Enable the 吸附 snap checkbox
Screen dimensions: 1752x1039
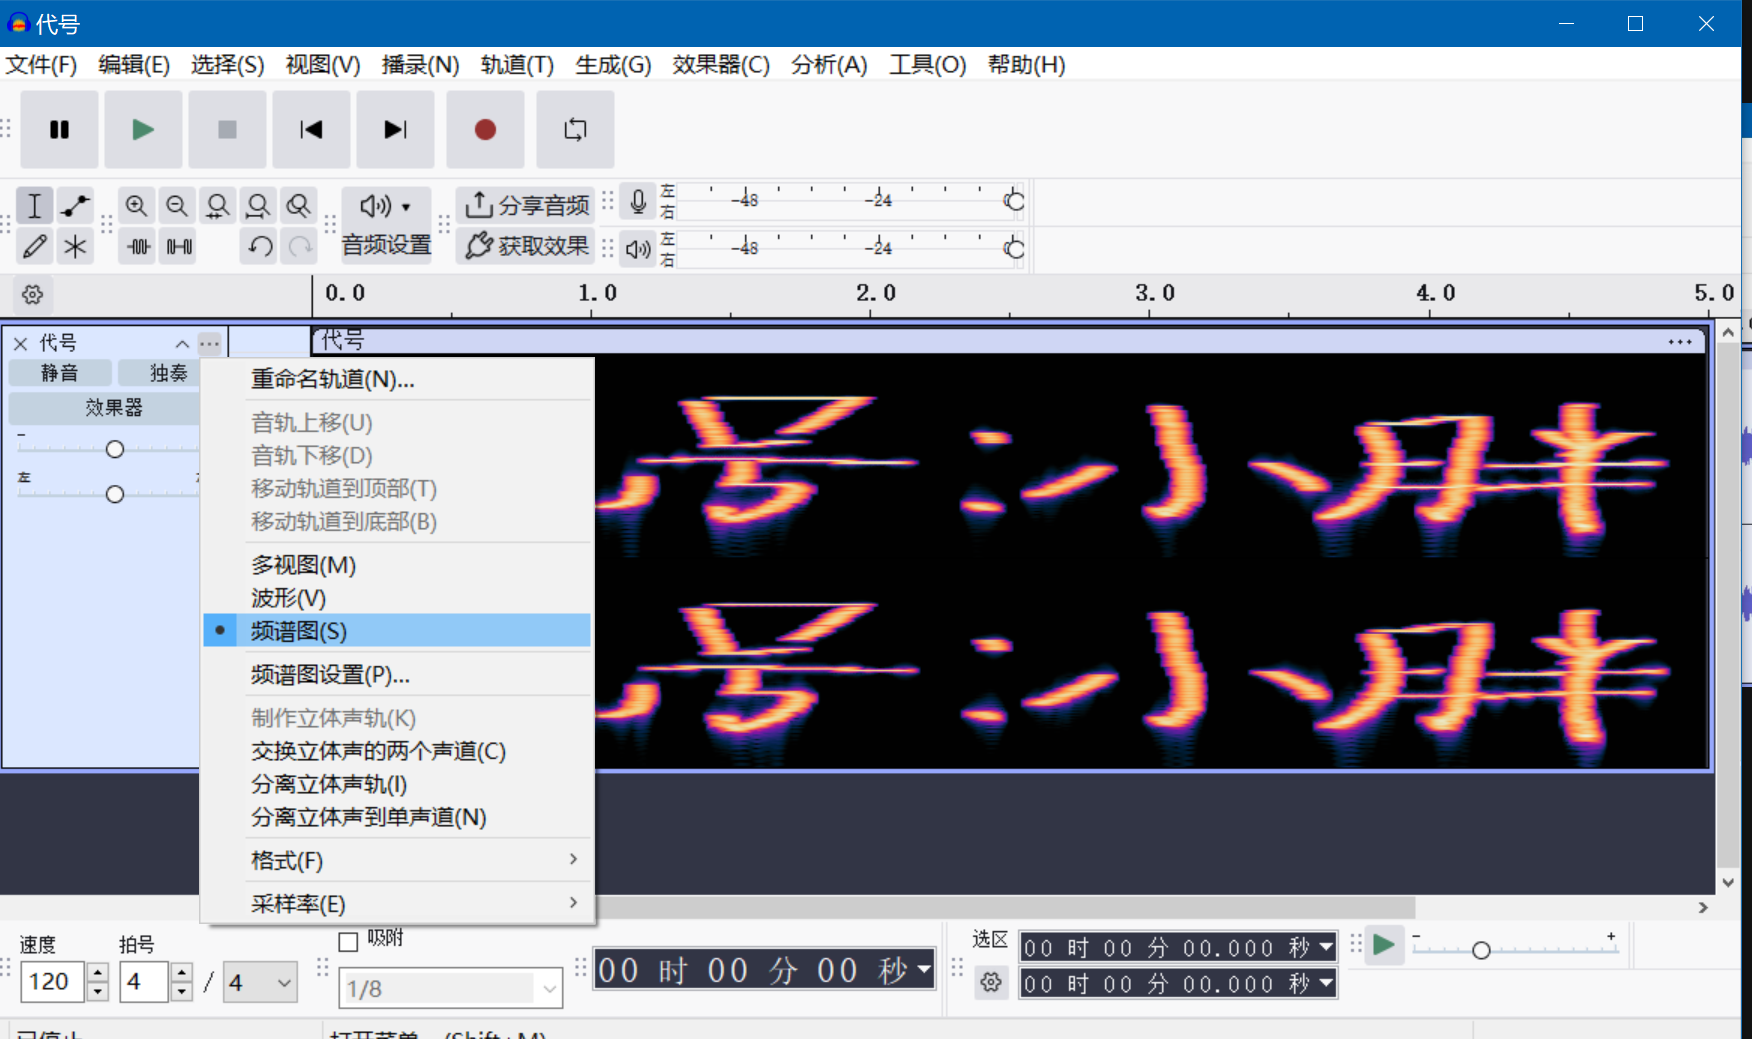coord(348,942)
